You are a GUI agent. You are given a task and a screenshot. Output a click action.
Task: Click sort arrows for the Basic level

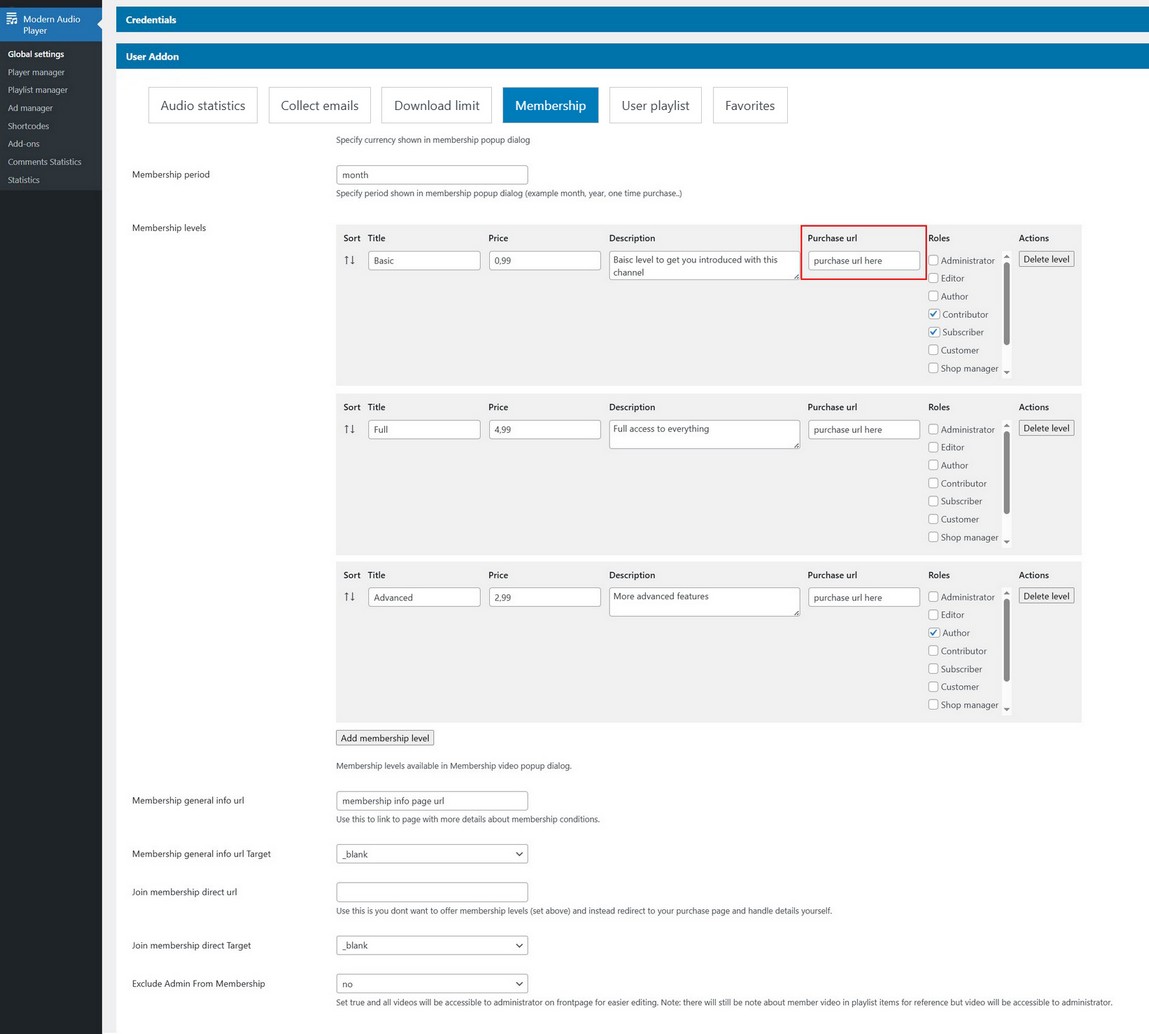coord(349,260)
